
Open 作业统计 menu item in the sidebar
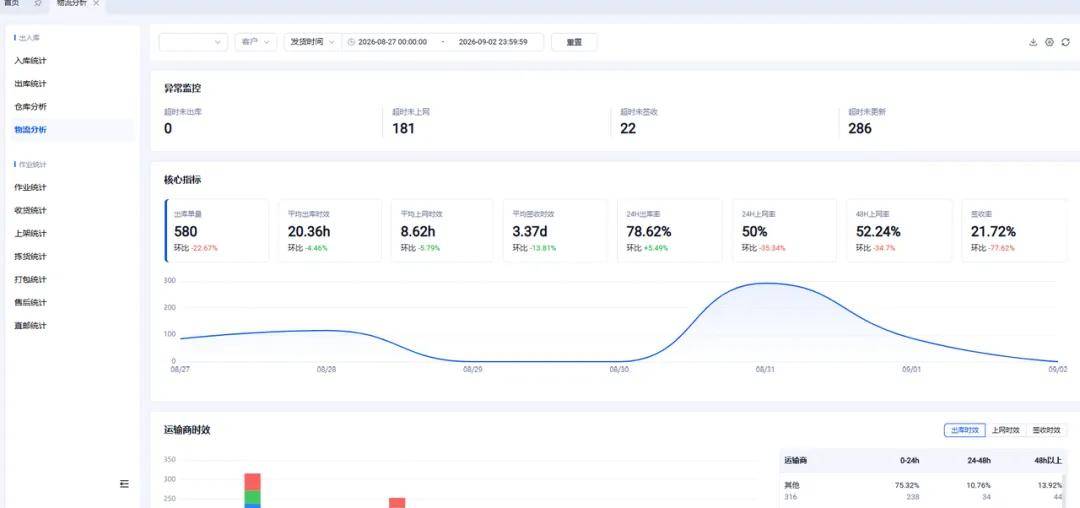click(30, 187)
